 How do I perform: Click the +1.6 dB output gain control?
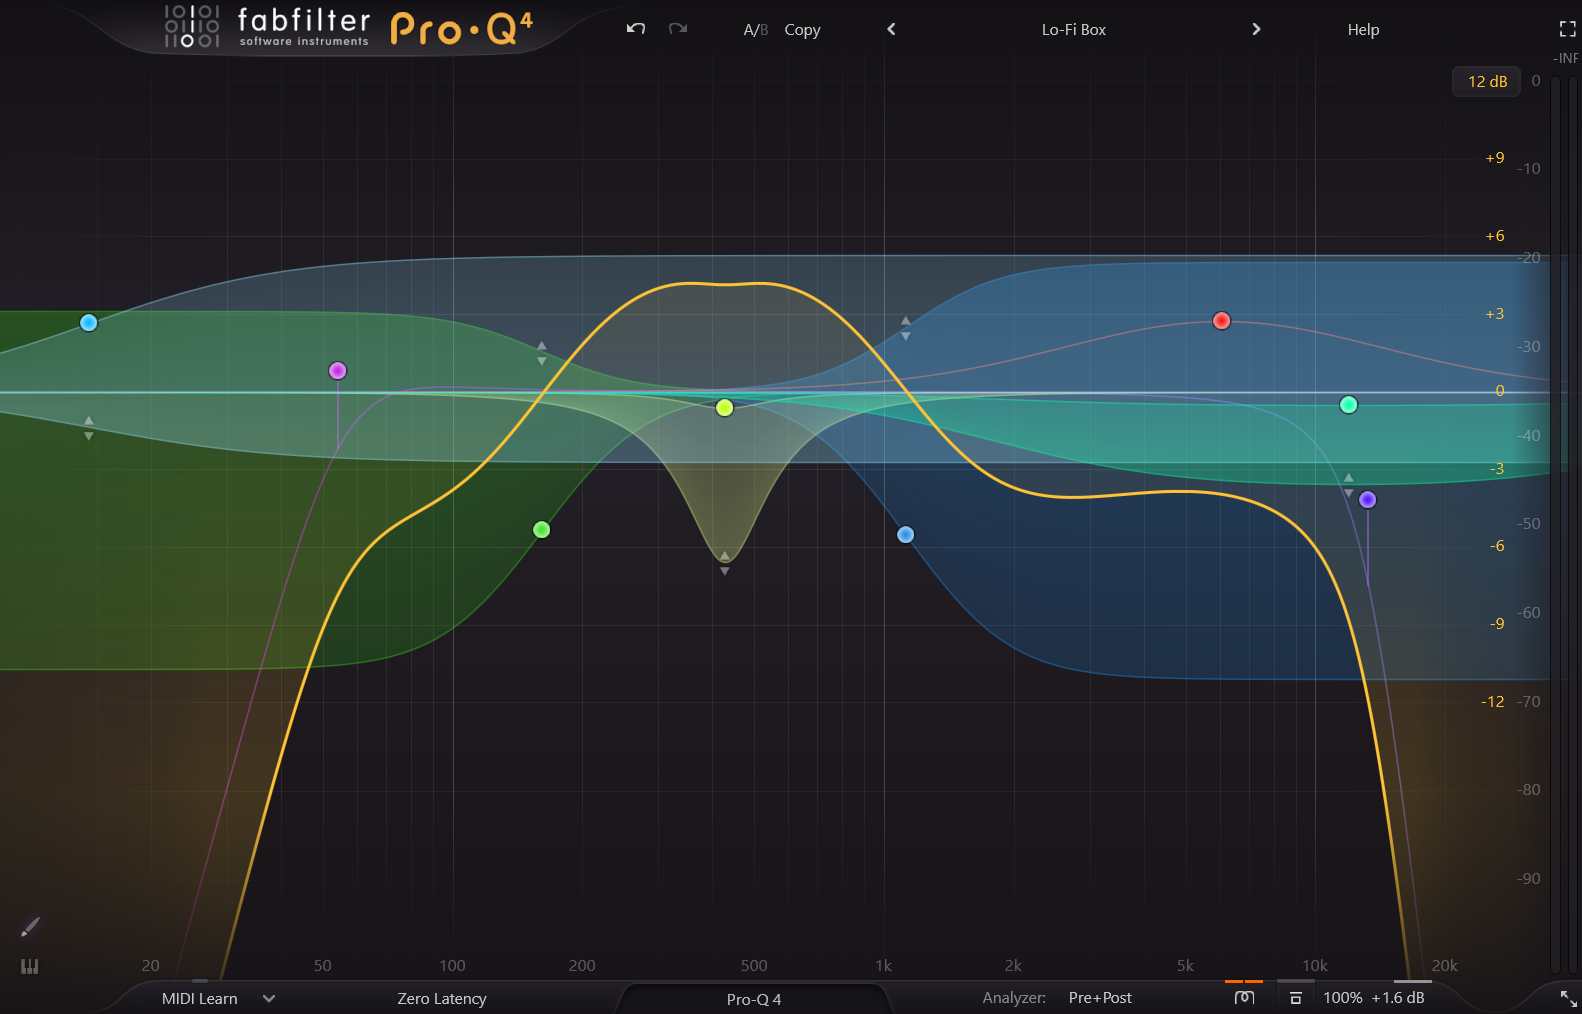pyautogui.click(x=1398, y=998)
